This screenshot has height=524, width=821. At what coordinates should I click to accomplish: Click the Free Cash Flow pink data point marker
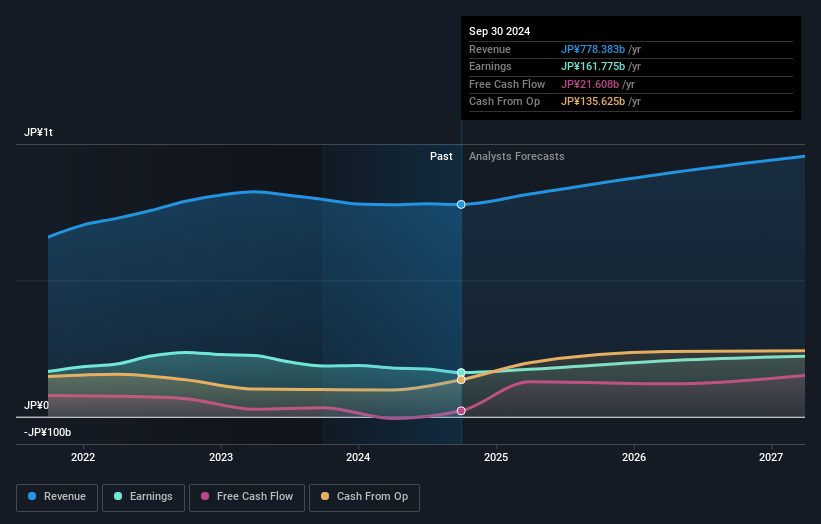461,411
